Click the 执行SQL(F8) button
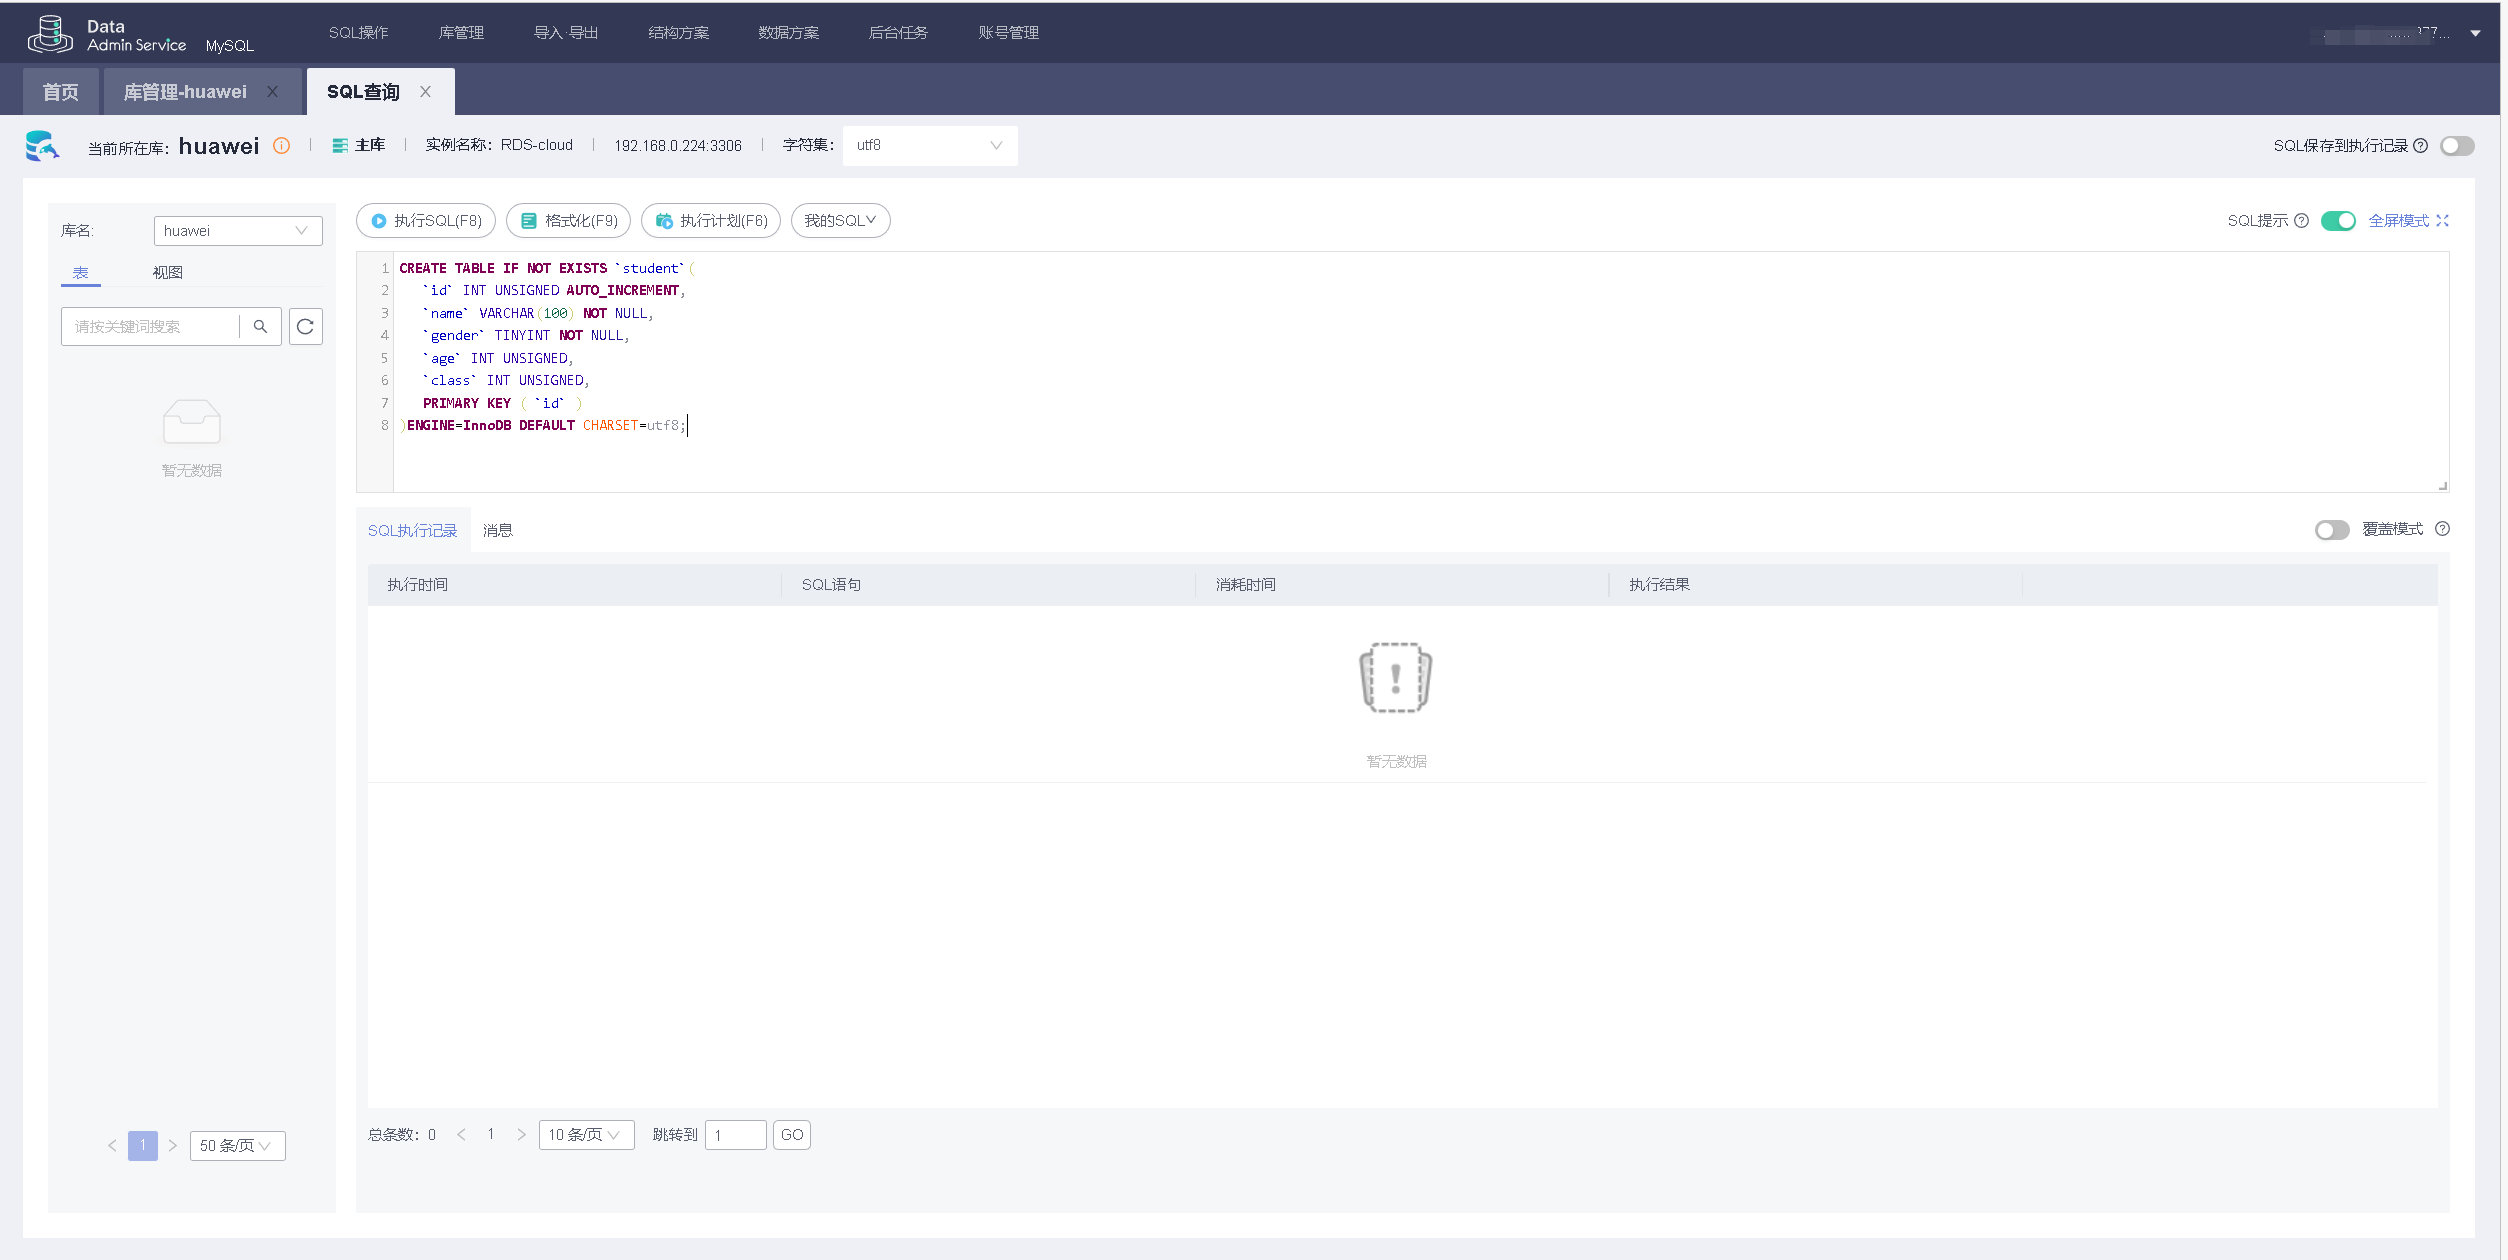Screen dimensions: 2508x1260 426,221
